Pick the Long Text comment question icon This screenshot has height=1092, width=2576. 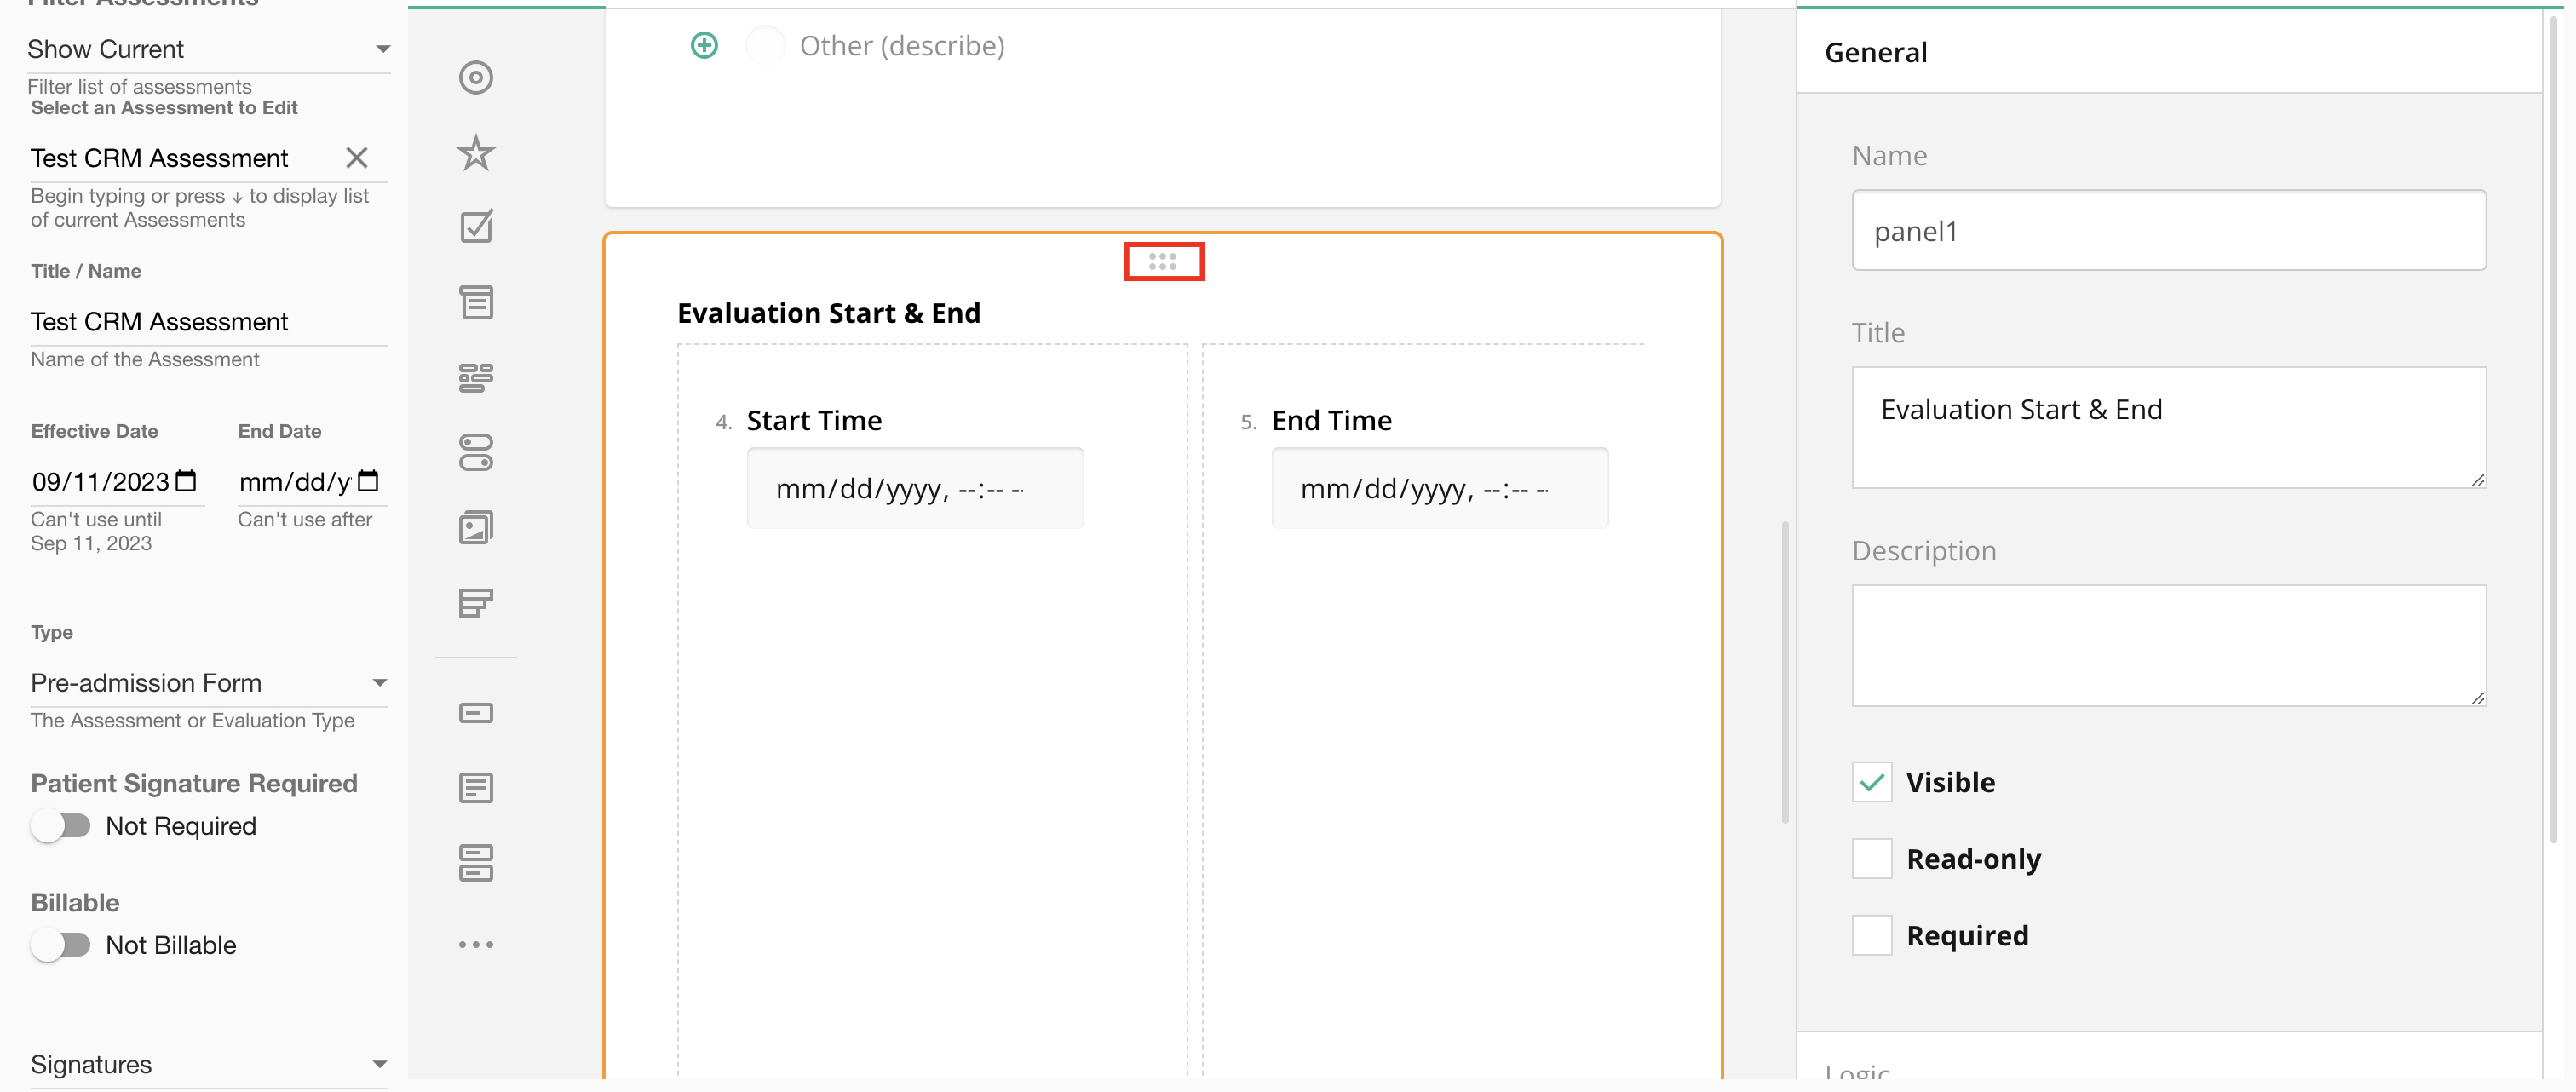point(476,788)
